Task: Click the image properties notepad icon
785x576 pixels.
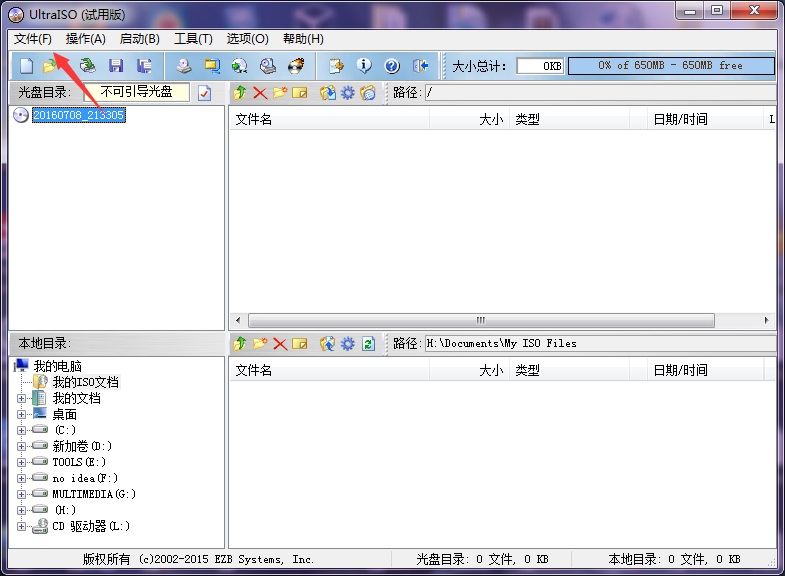Action: pyautogui.click(x=336, y=66)
